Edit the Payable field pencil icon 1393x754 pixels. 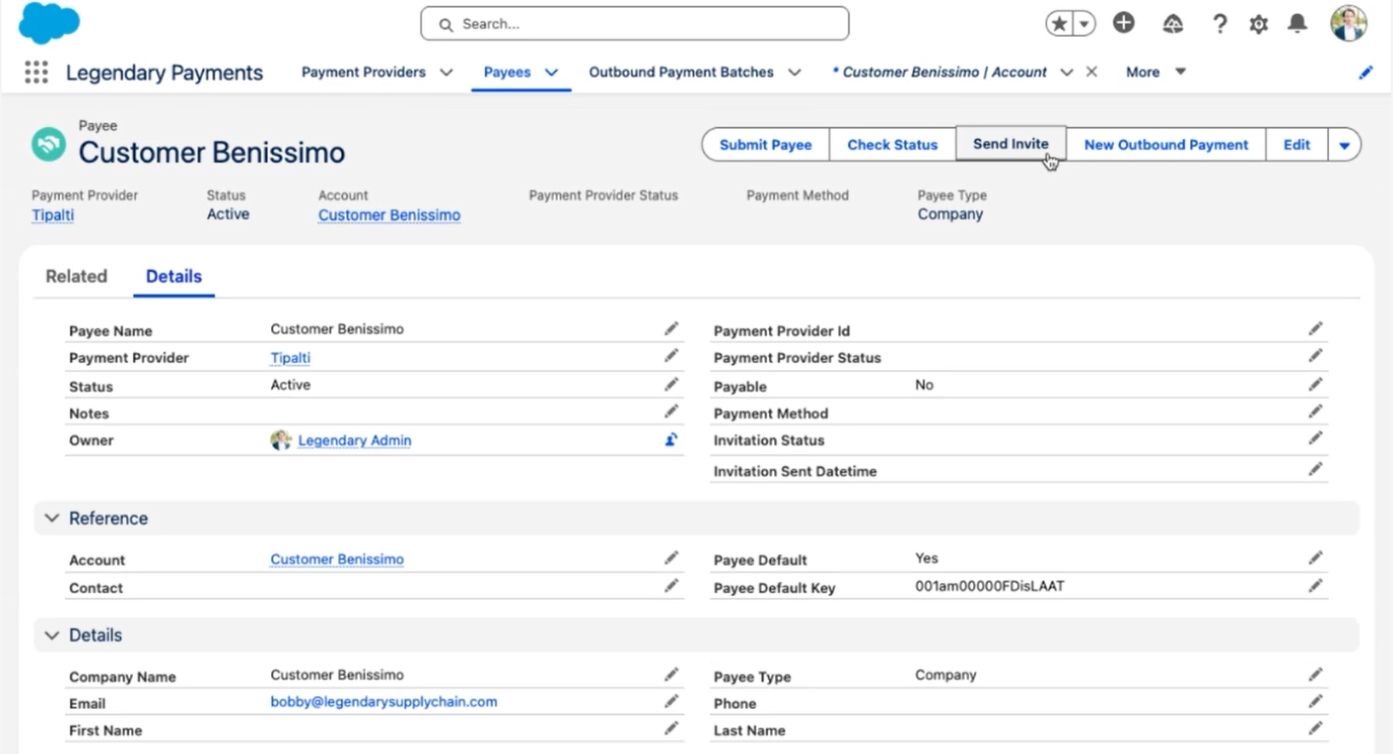tap(1315, 385)
